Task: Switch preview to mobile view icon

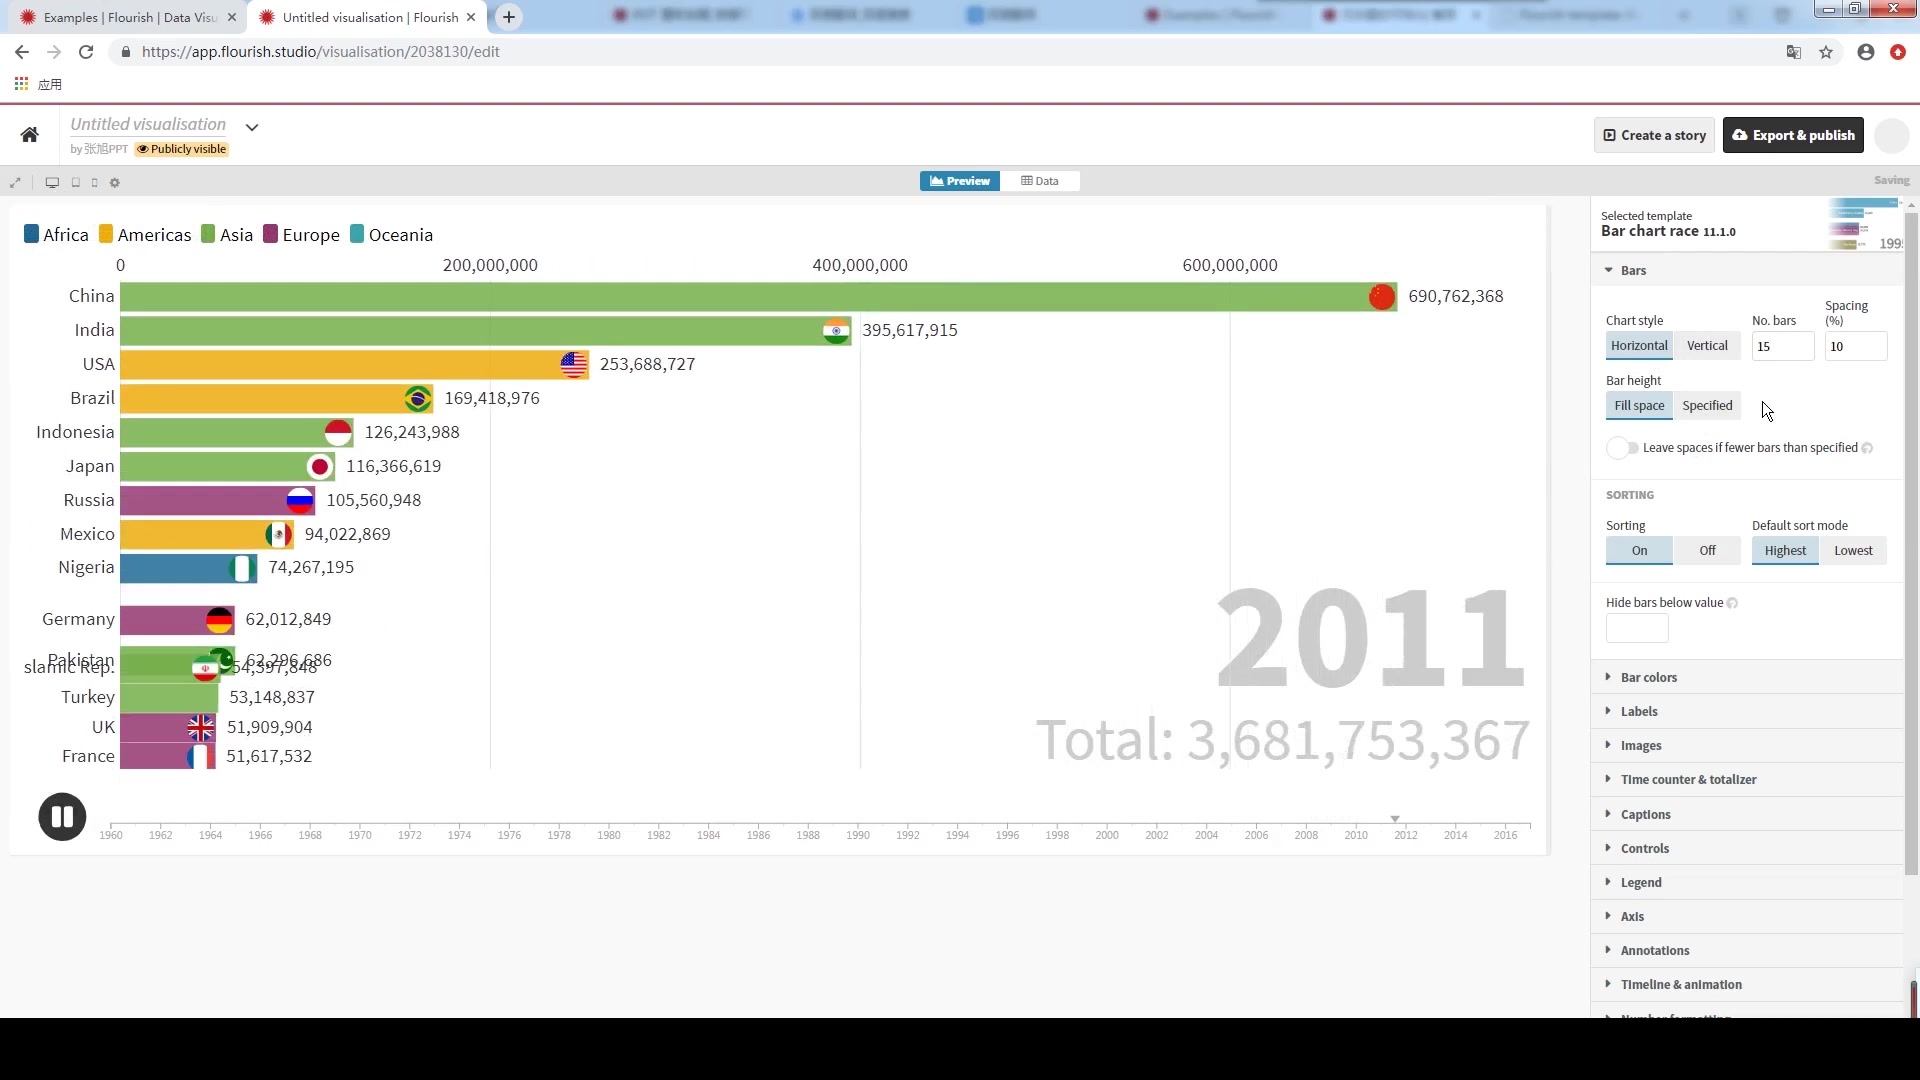Action: tap(95, 183)
